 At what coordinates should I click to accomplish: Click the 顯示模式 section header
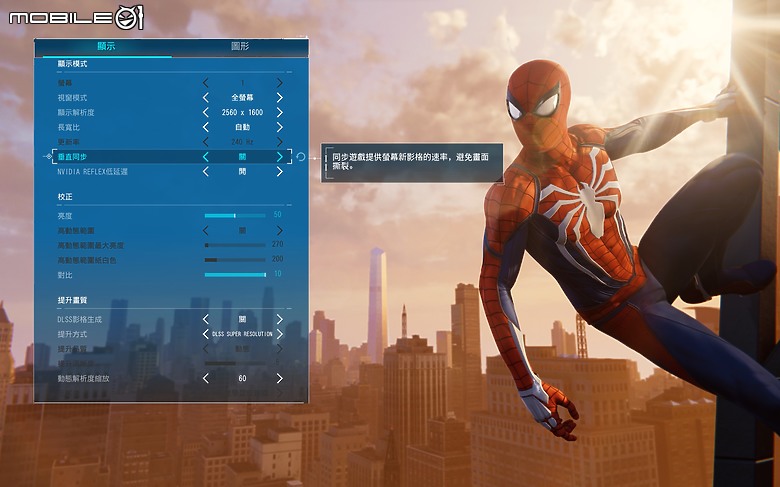[72, 64]
